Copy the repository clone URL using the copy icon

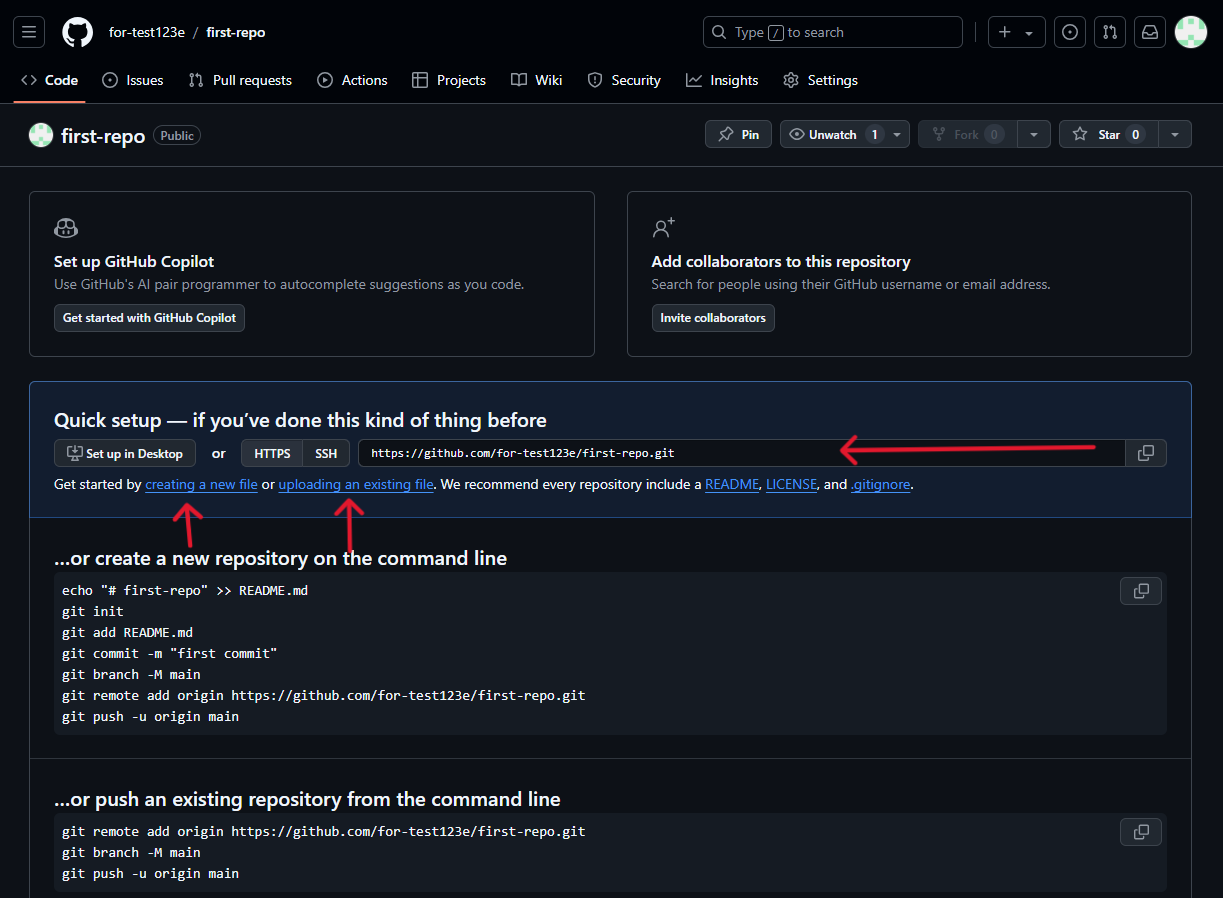point(1145,453)
